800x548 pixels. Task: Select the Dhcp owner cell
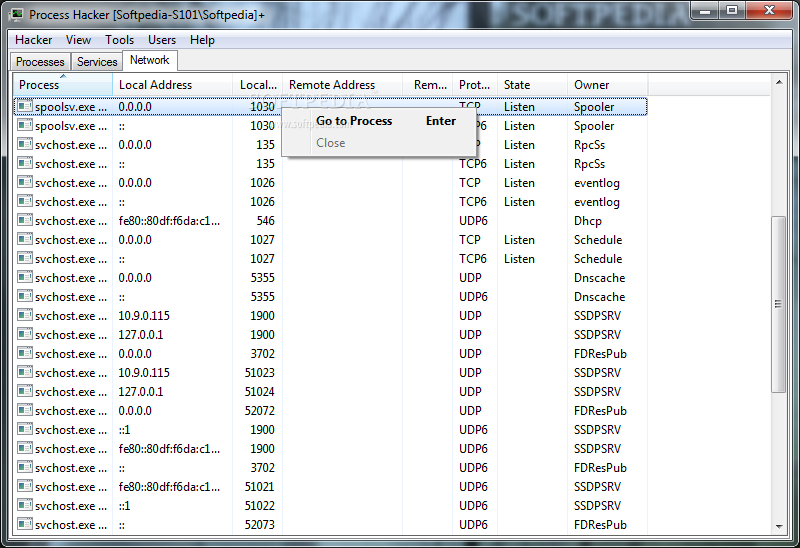588,221
